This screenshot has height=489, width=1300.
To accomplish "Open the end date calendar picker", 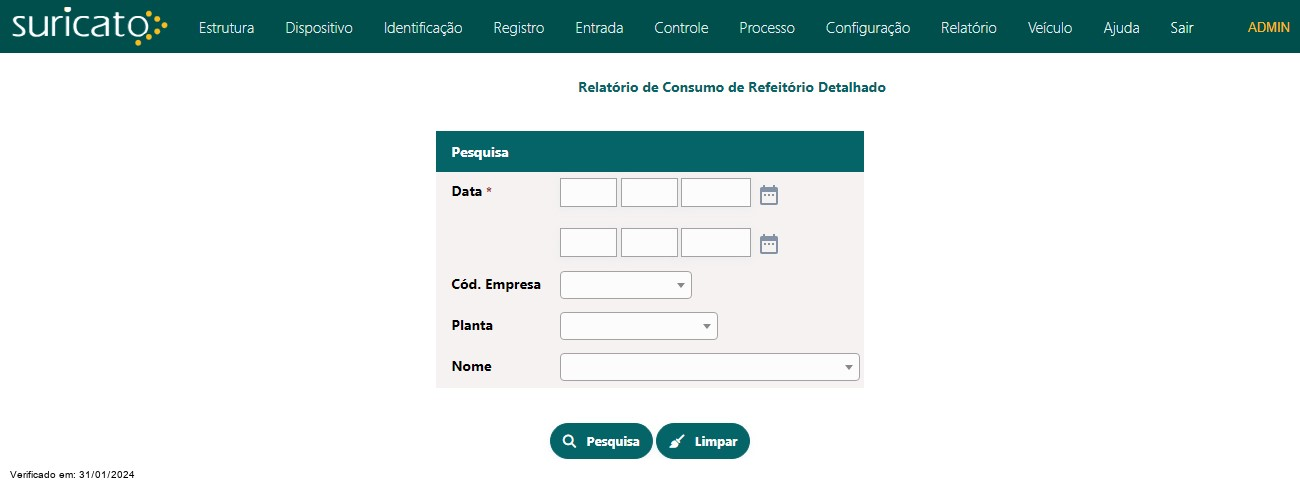I will coord(769,243).
